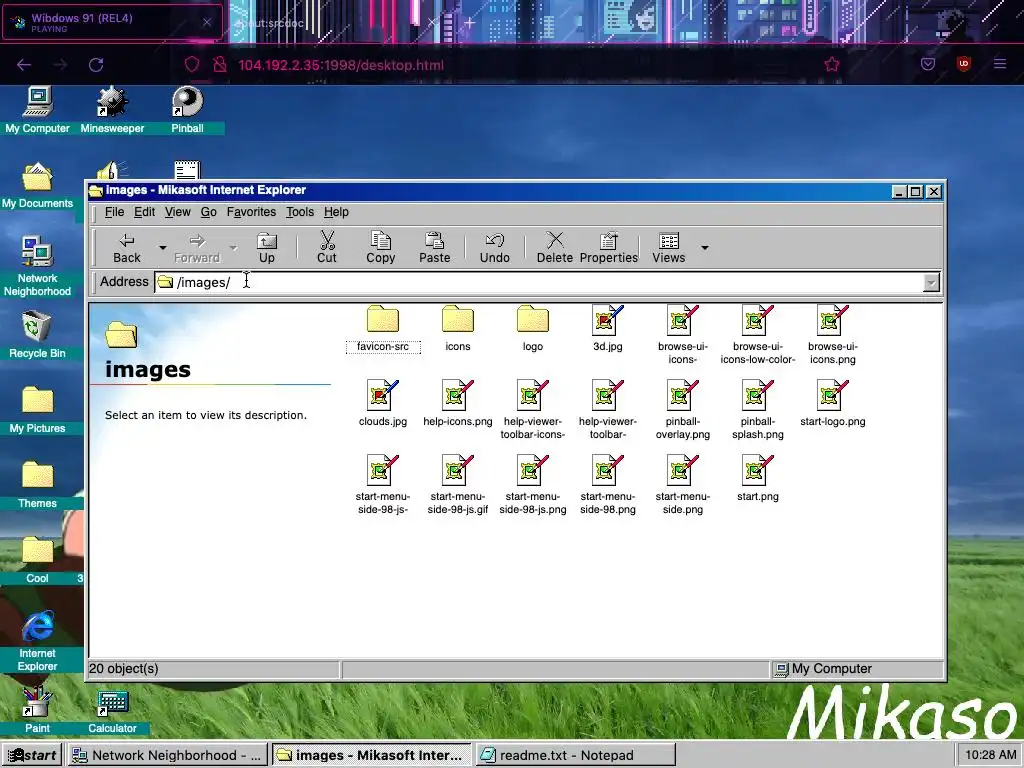Switch to Network Neighborhood taskbar window
This screenshot has height=768, width=1024.
click(168, 755)
